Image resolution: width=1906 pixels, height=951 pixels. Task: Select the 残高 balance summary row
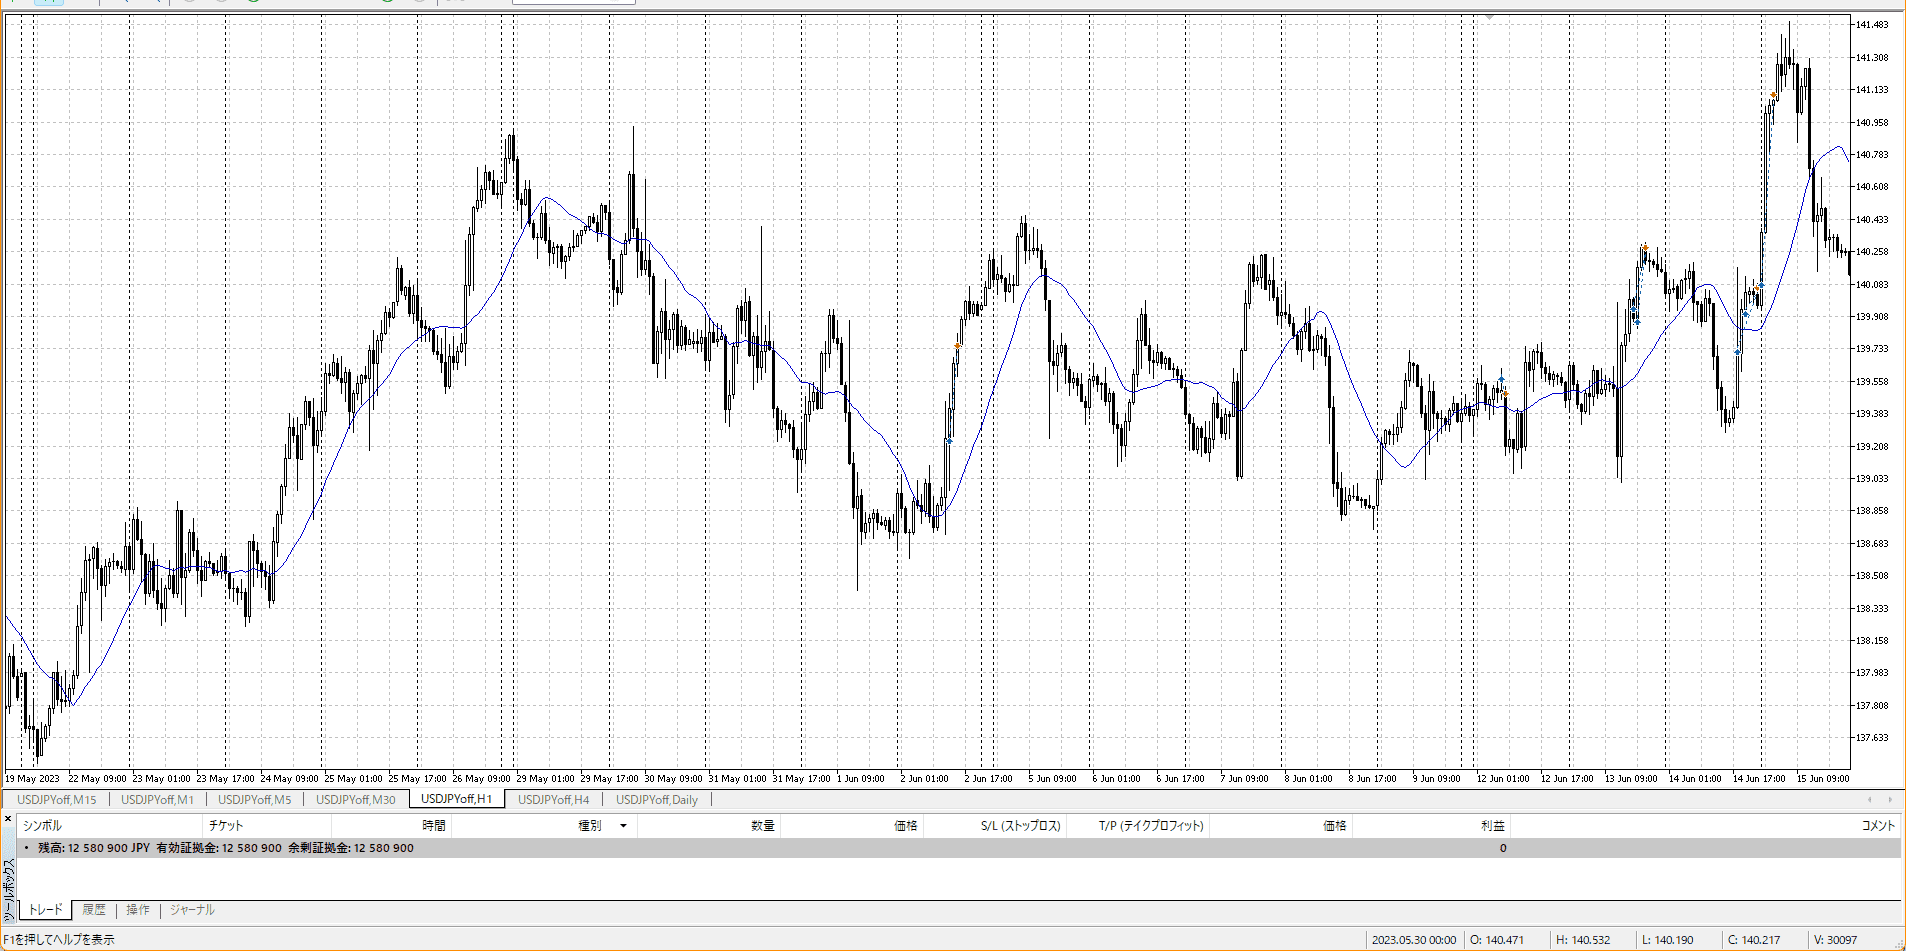pos(225,848)
